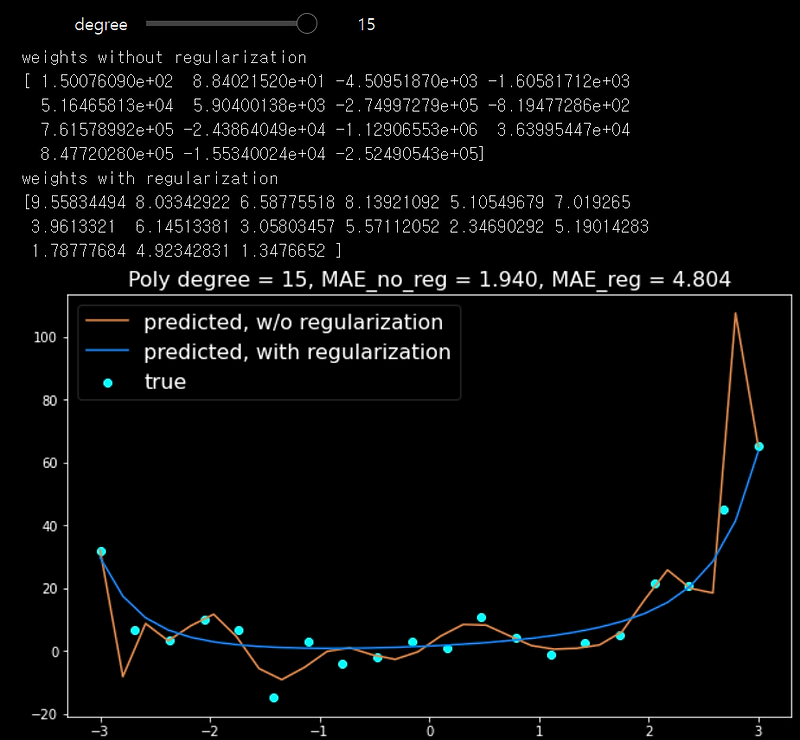
Task: Toggle 'predicted, w/o regularization' legend entry
Action: [x=294, y=322]
